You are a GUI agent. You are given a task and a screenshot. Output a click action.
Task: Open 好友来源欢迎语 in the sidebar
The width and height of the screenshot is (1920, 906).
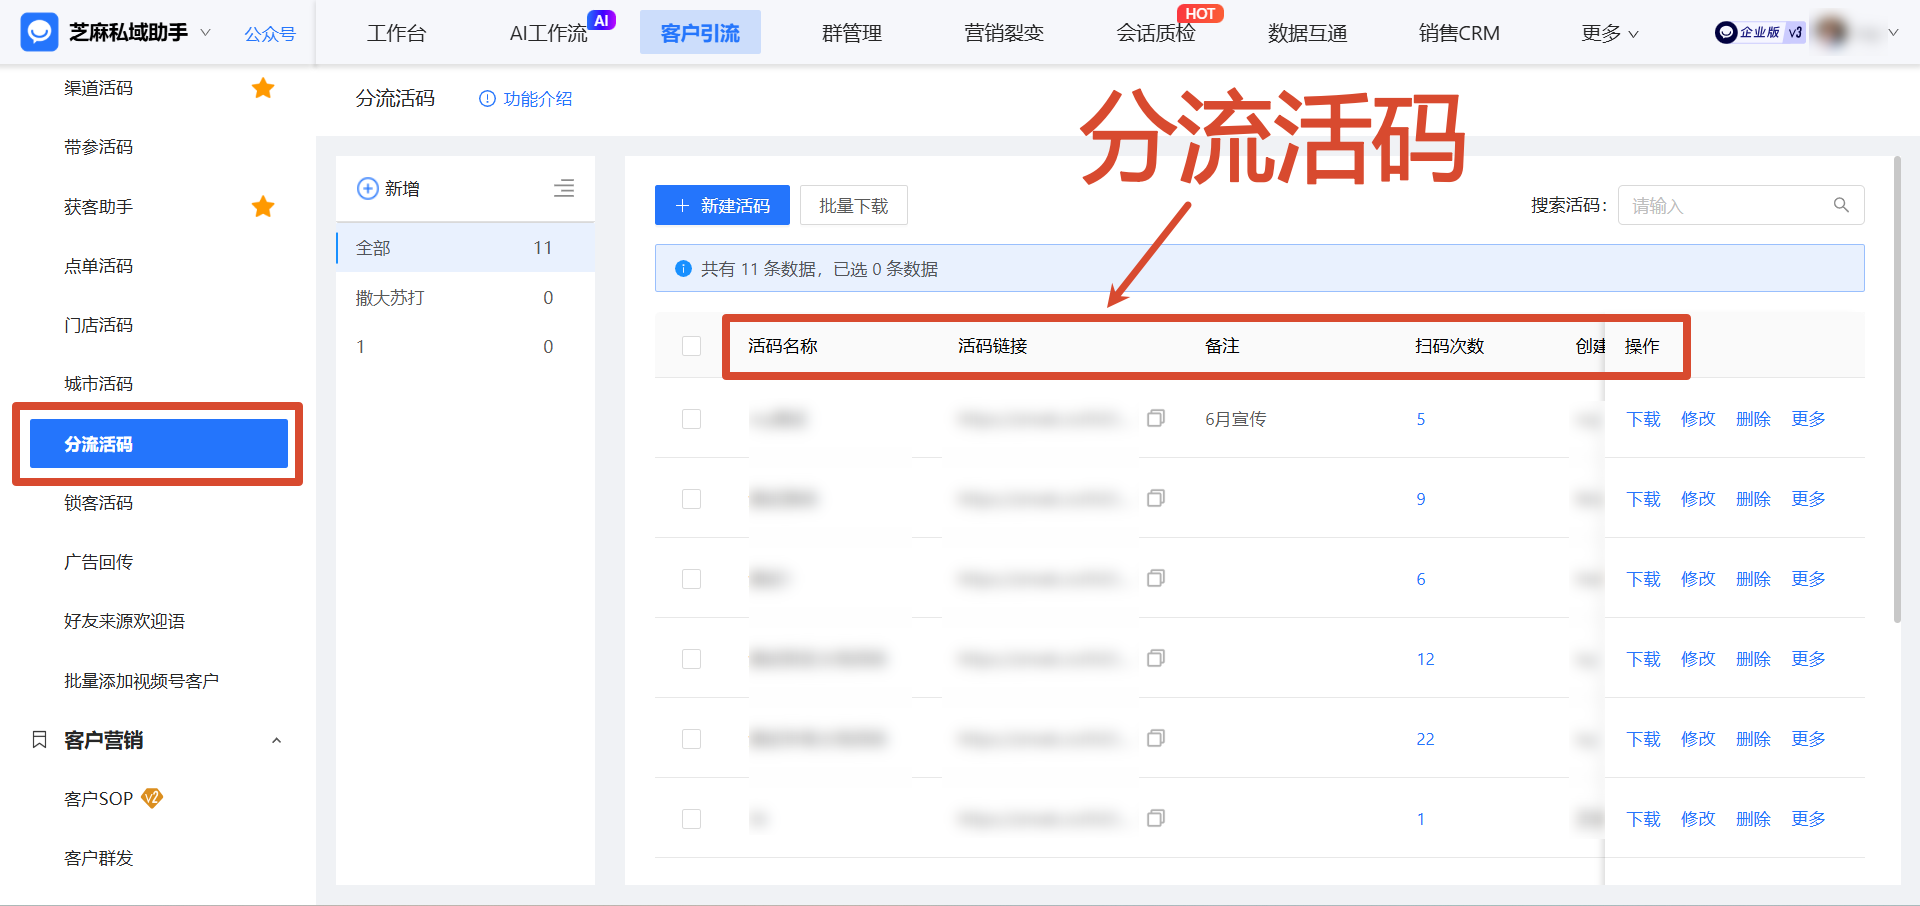124,621
